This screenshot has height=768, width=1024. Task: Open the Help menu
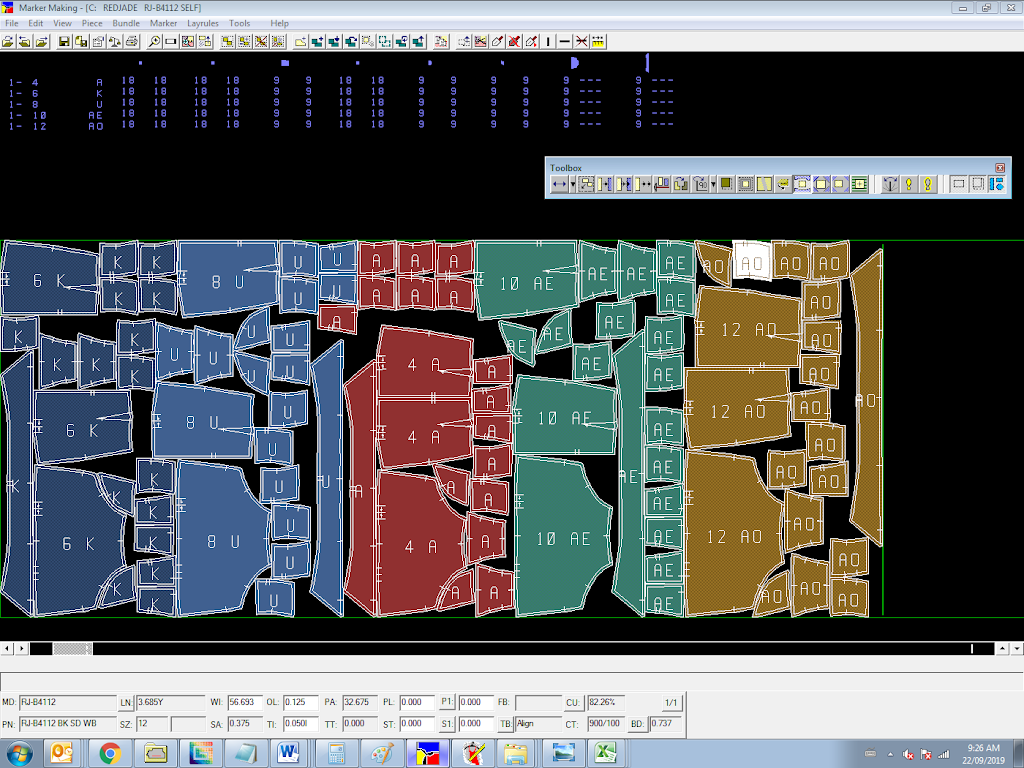pos(280,24)
